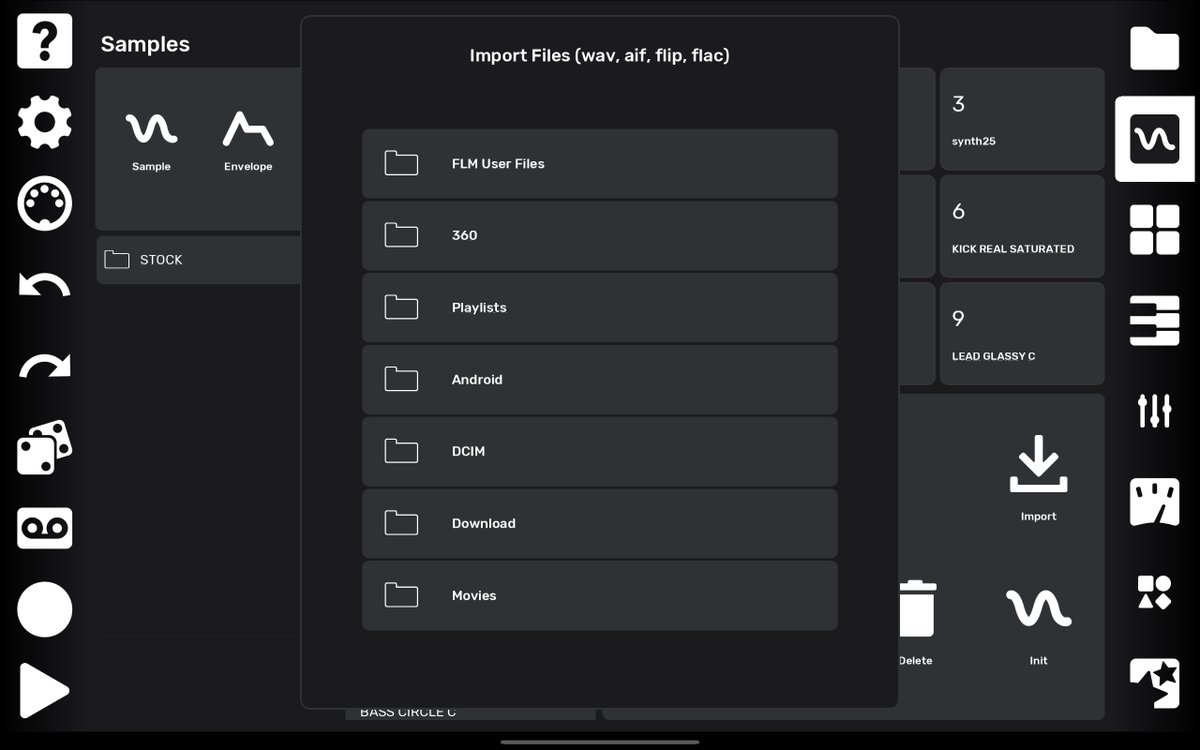Open the 360 folder

(x=600, y=236)
